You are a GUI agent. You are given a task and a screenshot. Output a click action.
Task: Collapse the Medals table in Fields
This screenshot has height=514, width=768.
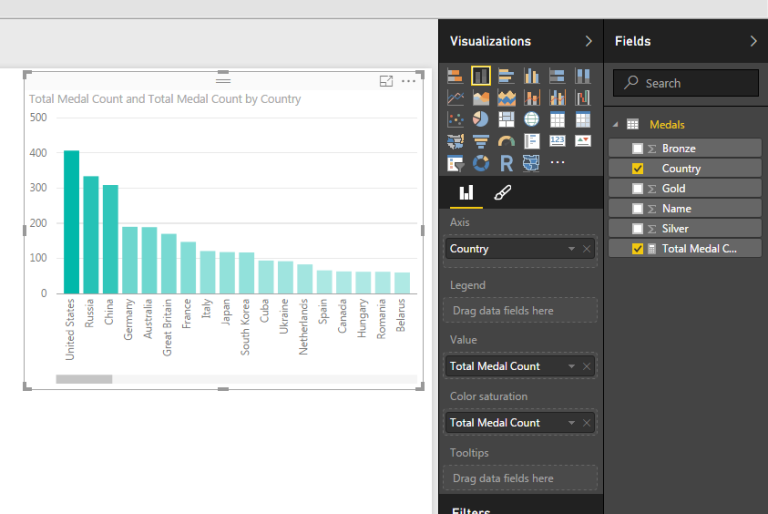coord(616,124)
